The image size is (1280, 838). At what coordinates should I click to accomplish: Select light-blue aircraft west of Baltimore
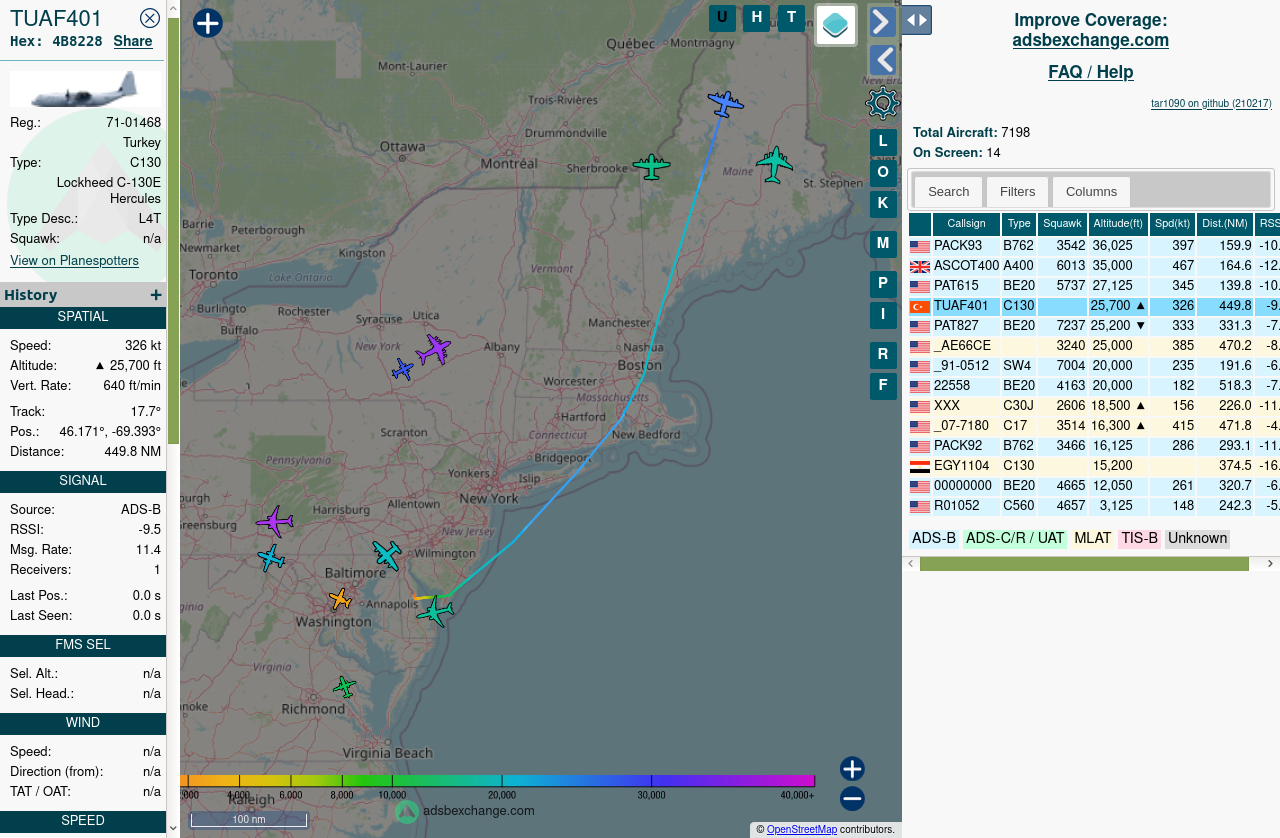[x=271, y=558]
